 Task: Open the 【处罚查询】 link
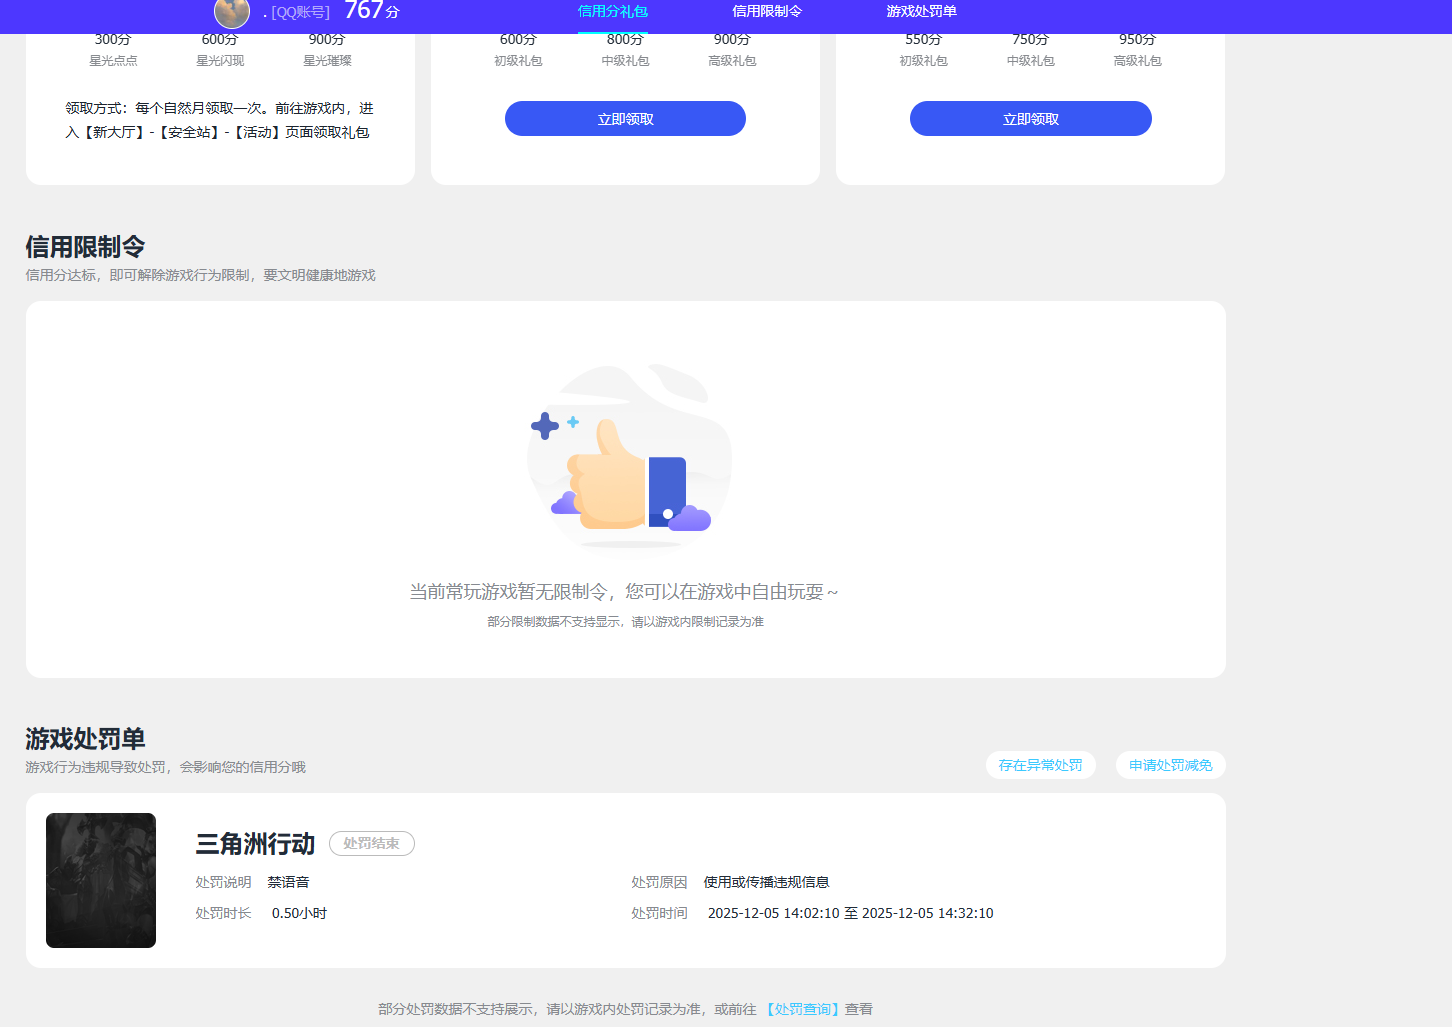(803, 1009)
